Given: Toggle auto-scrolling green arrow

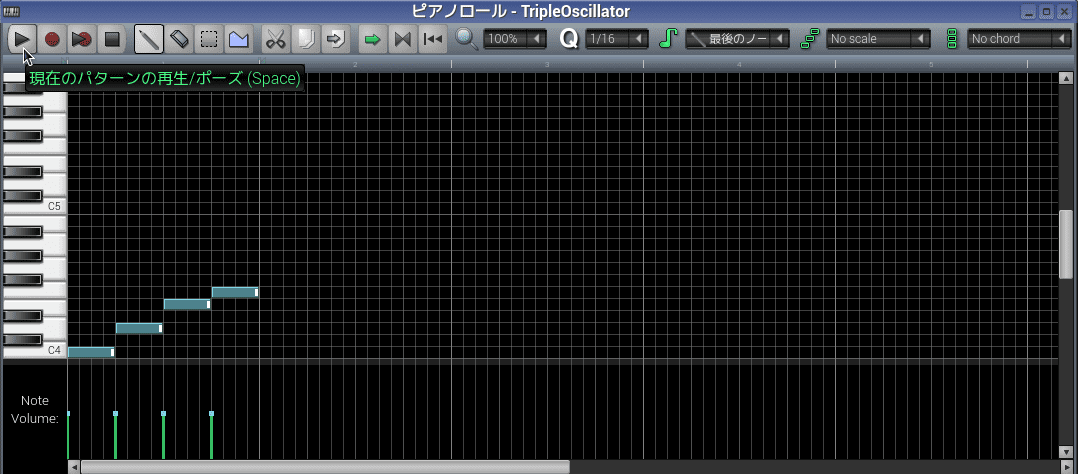Looking at the screenshot, I should pos(372,39).
